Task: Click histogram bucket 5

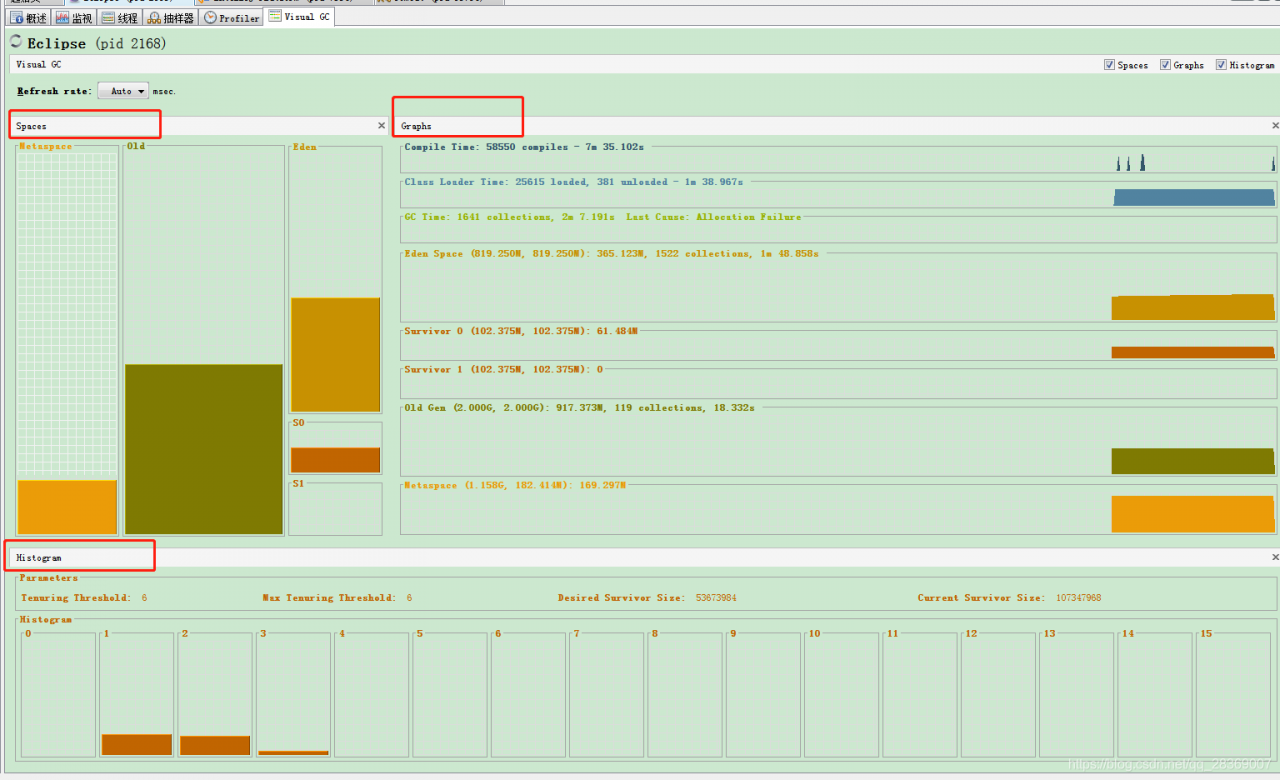Action: click(450, 694)
